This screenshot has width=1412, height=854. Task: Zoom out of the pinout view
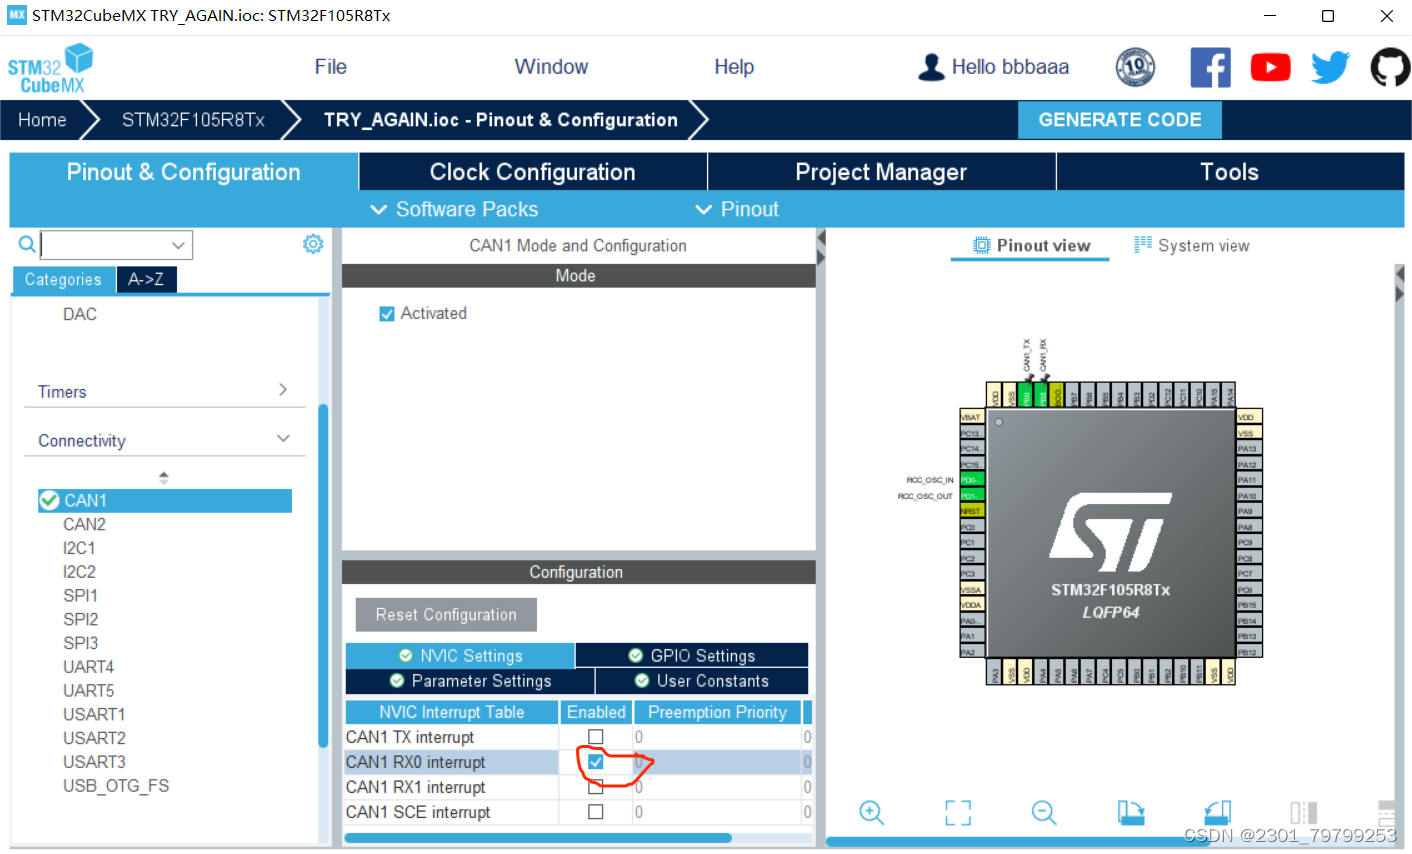[x=1043, y=813]
